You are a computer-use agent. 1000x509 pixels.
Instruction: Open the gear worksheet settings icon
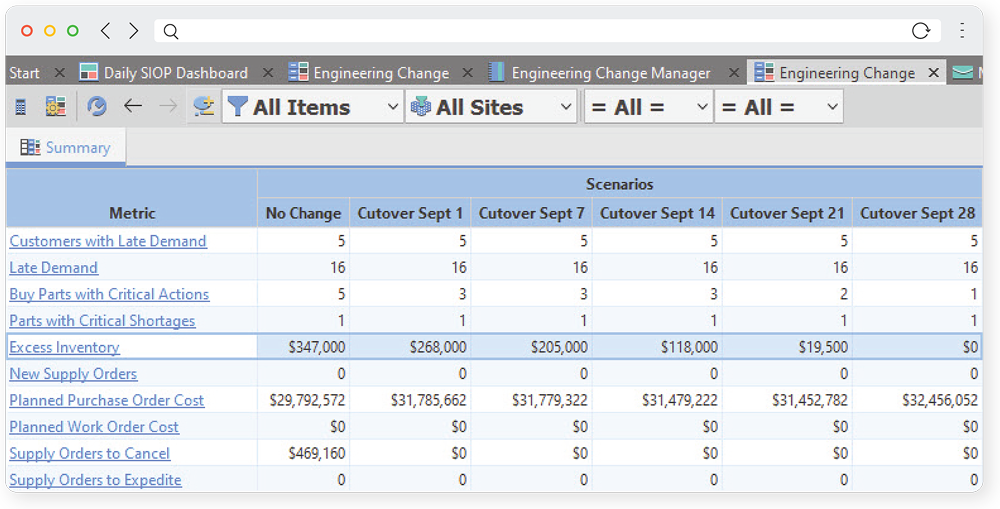56,107
